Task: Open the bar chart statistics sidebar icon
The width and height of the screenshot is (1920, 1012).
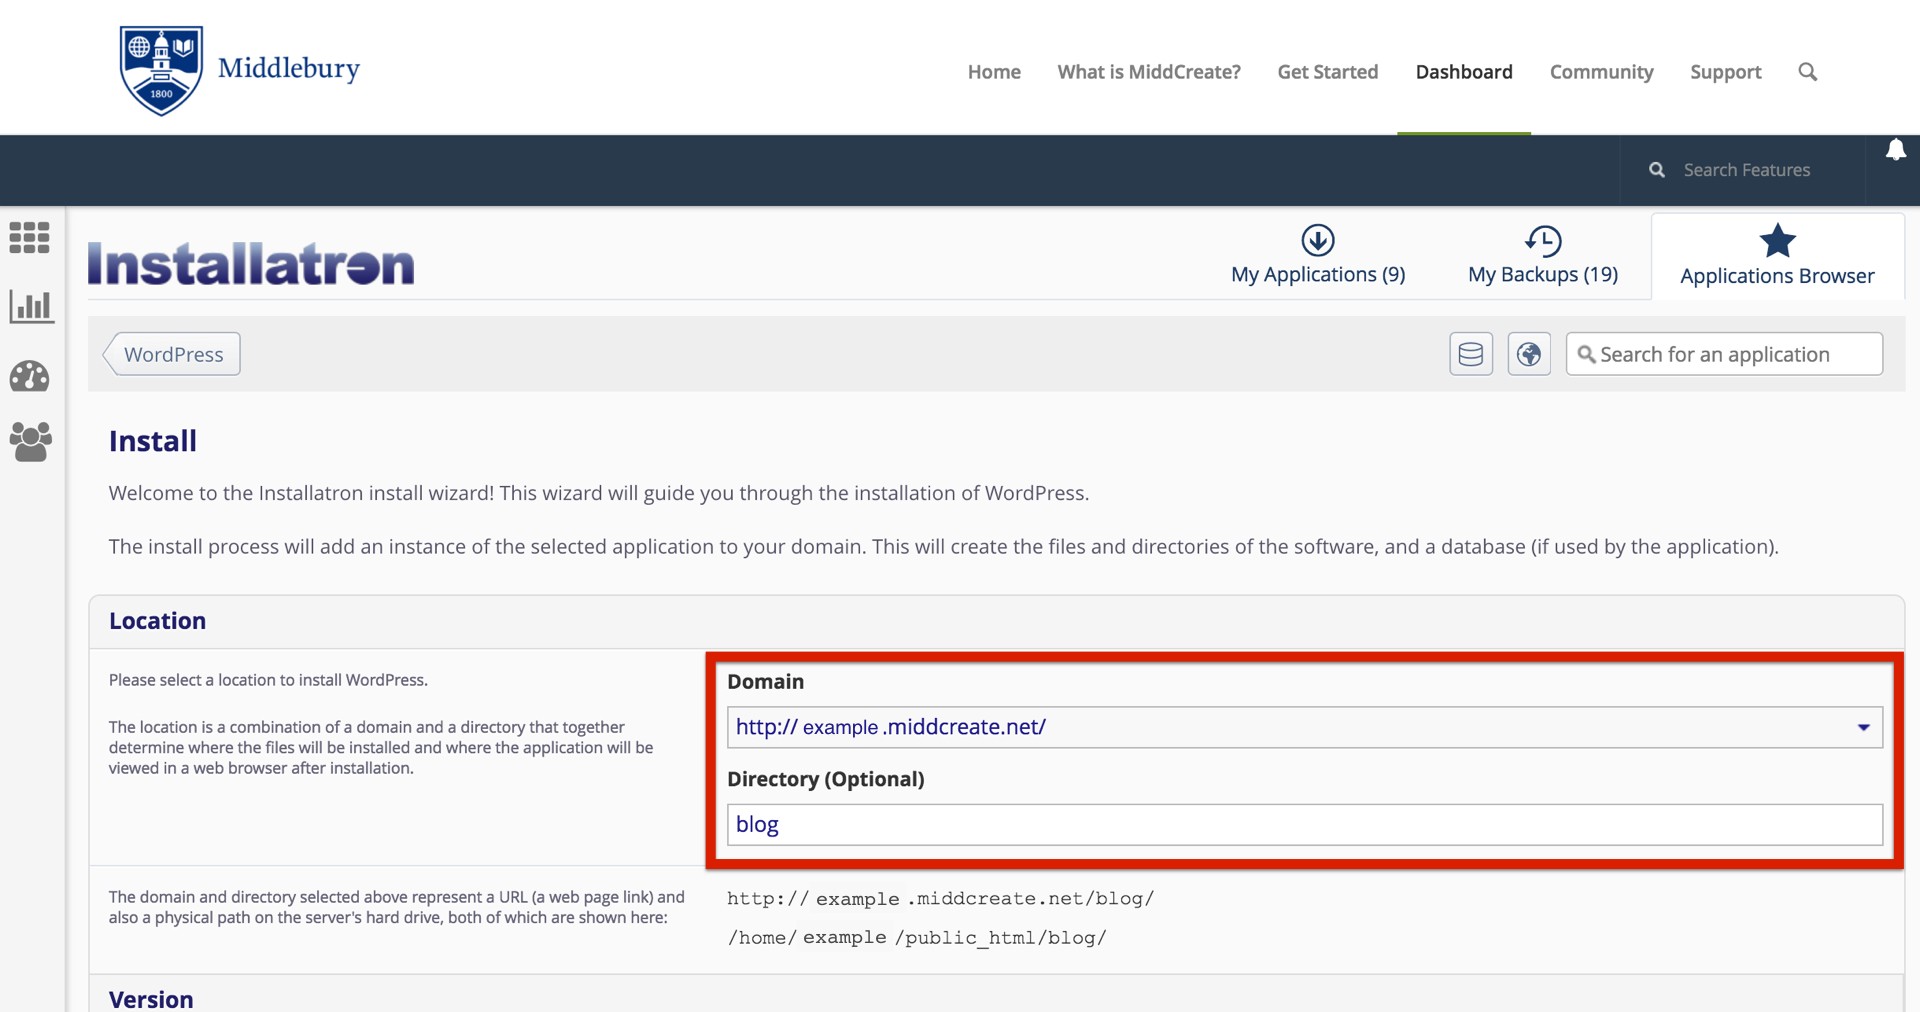Action: (30, 306)
